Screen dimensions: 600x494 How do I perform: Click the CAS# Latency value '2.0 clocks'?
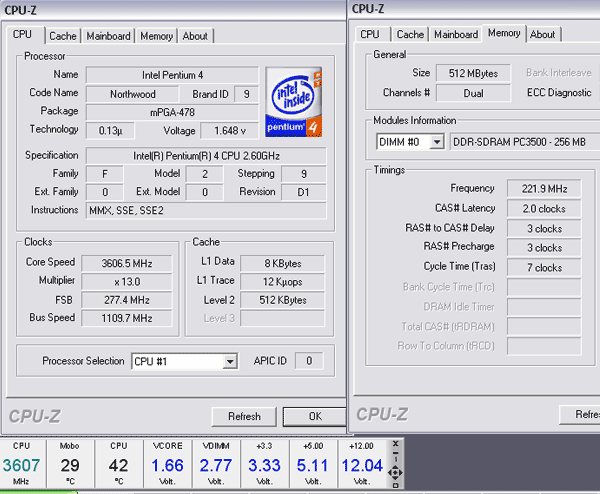click(544, 209)
